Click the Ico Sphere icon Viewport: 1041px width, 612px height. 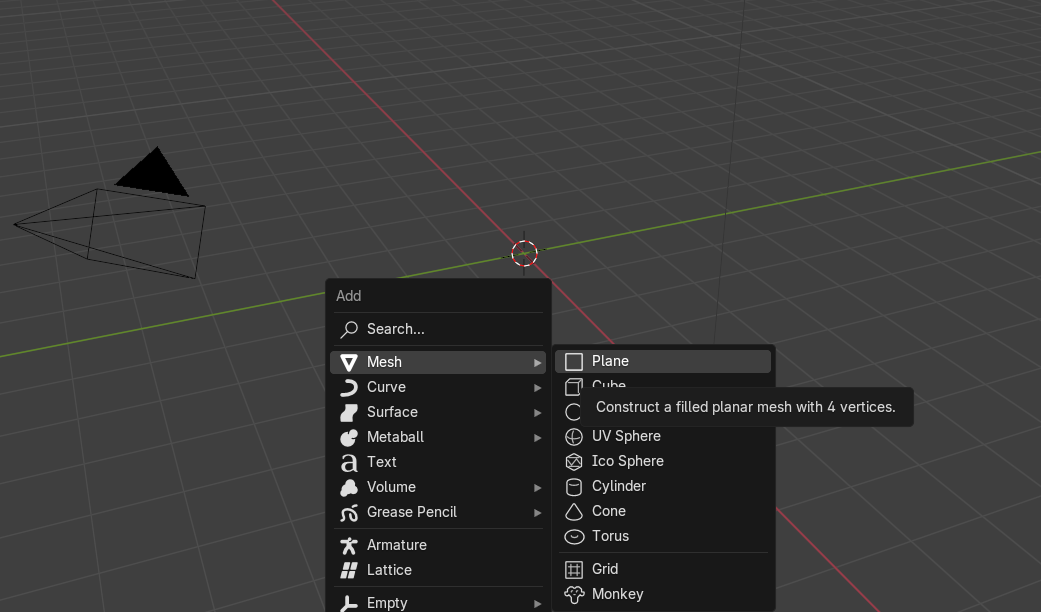pos(574,461)
